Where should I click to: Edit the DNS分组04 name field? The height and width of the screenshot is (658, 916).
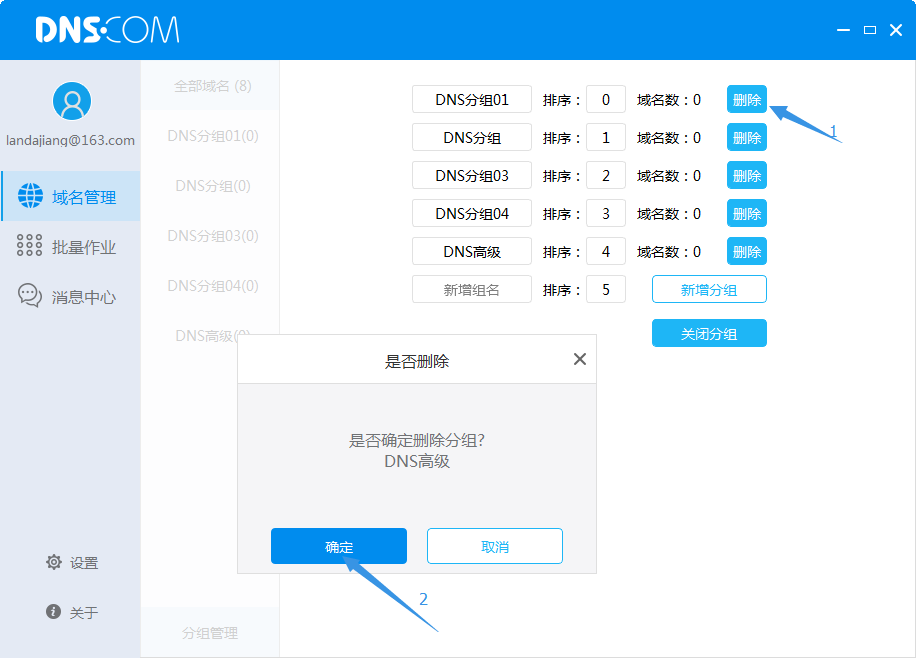[x=472, y=214]
